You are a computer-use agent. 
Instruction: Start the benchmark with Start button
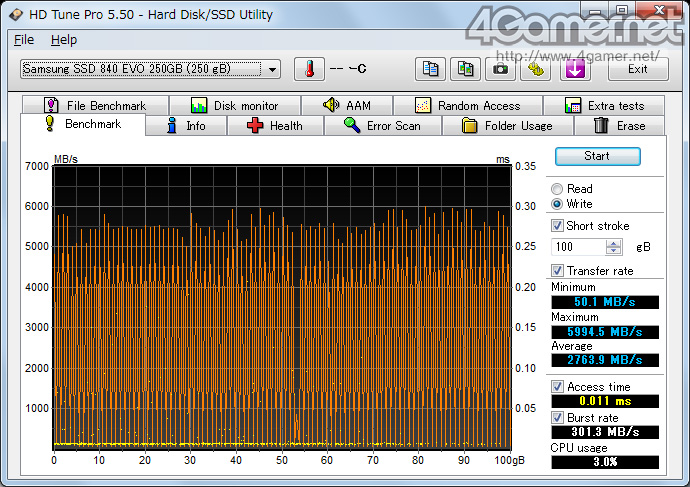pos(597,156)
